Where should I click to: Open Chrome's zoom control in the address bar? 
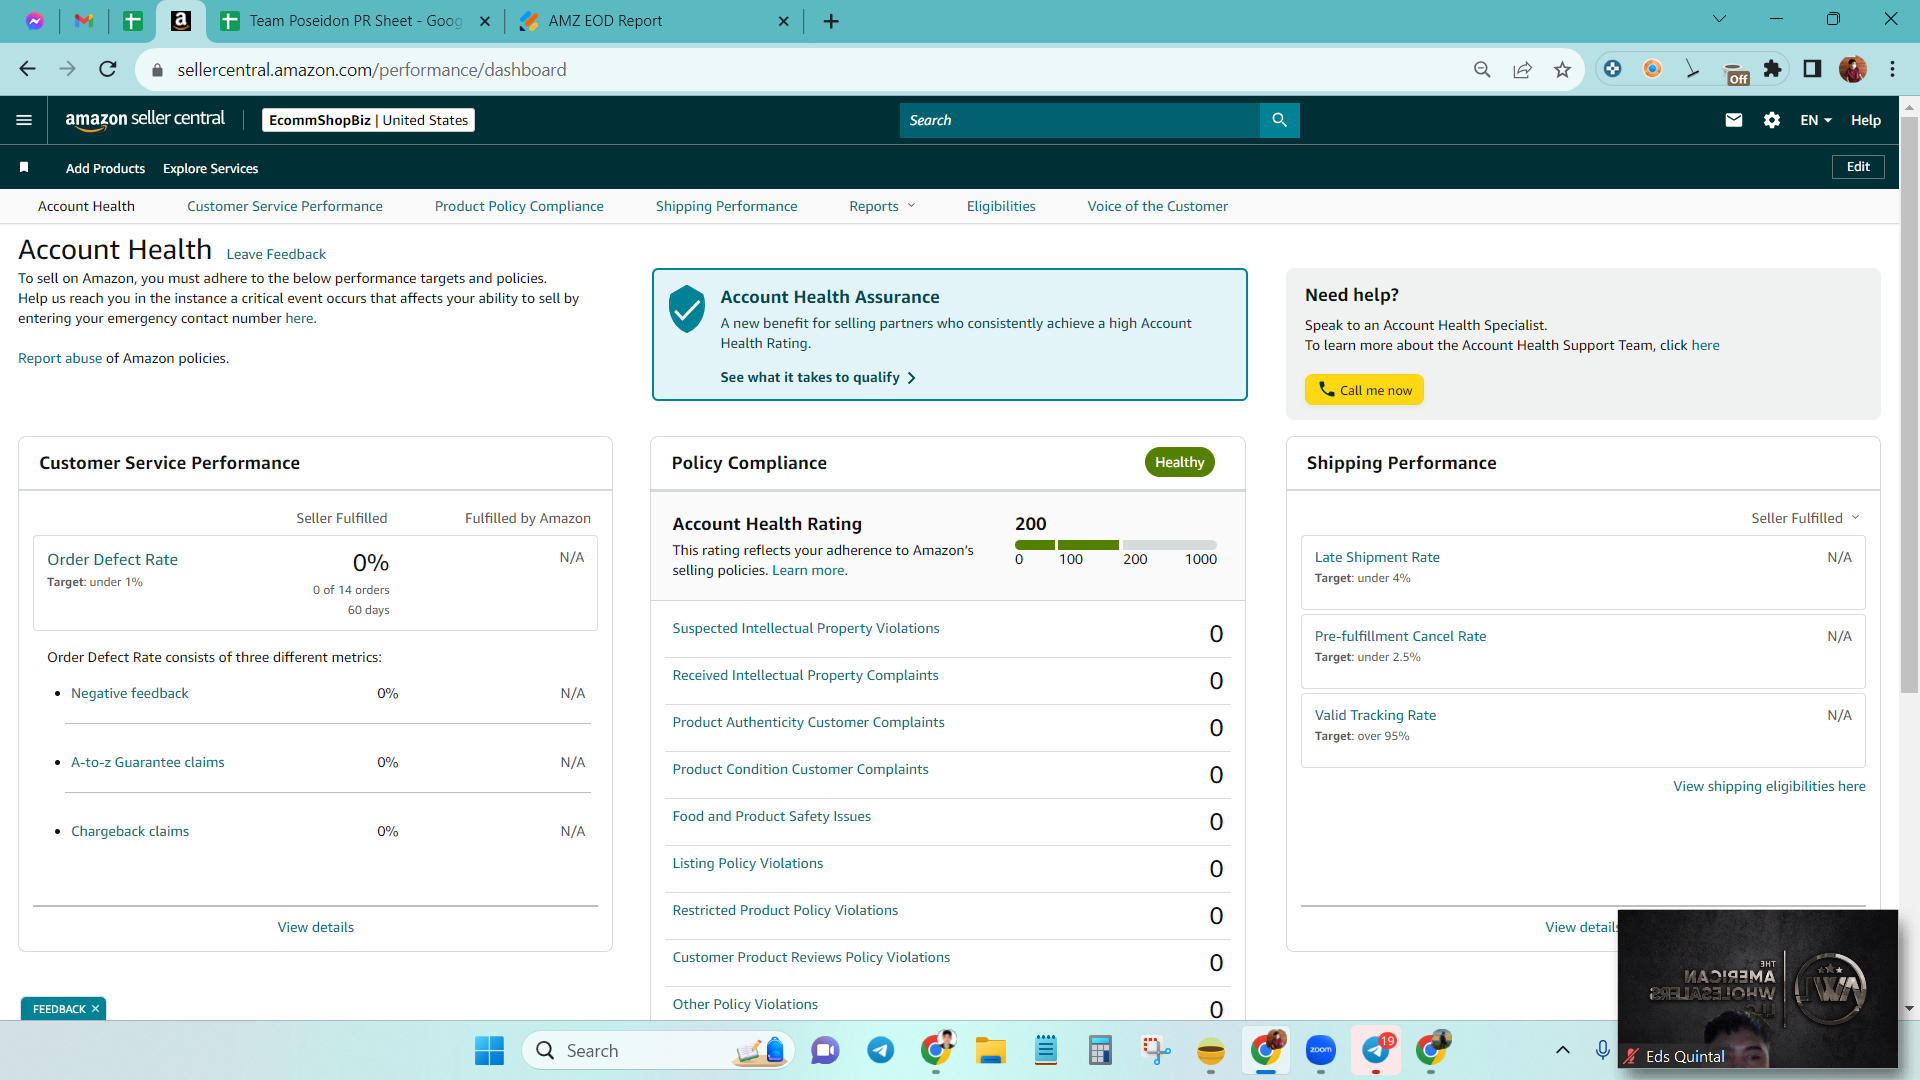click(1482, 69)
